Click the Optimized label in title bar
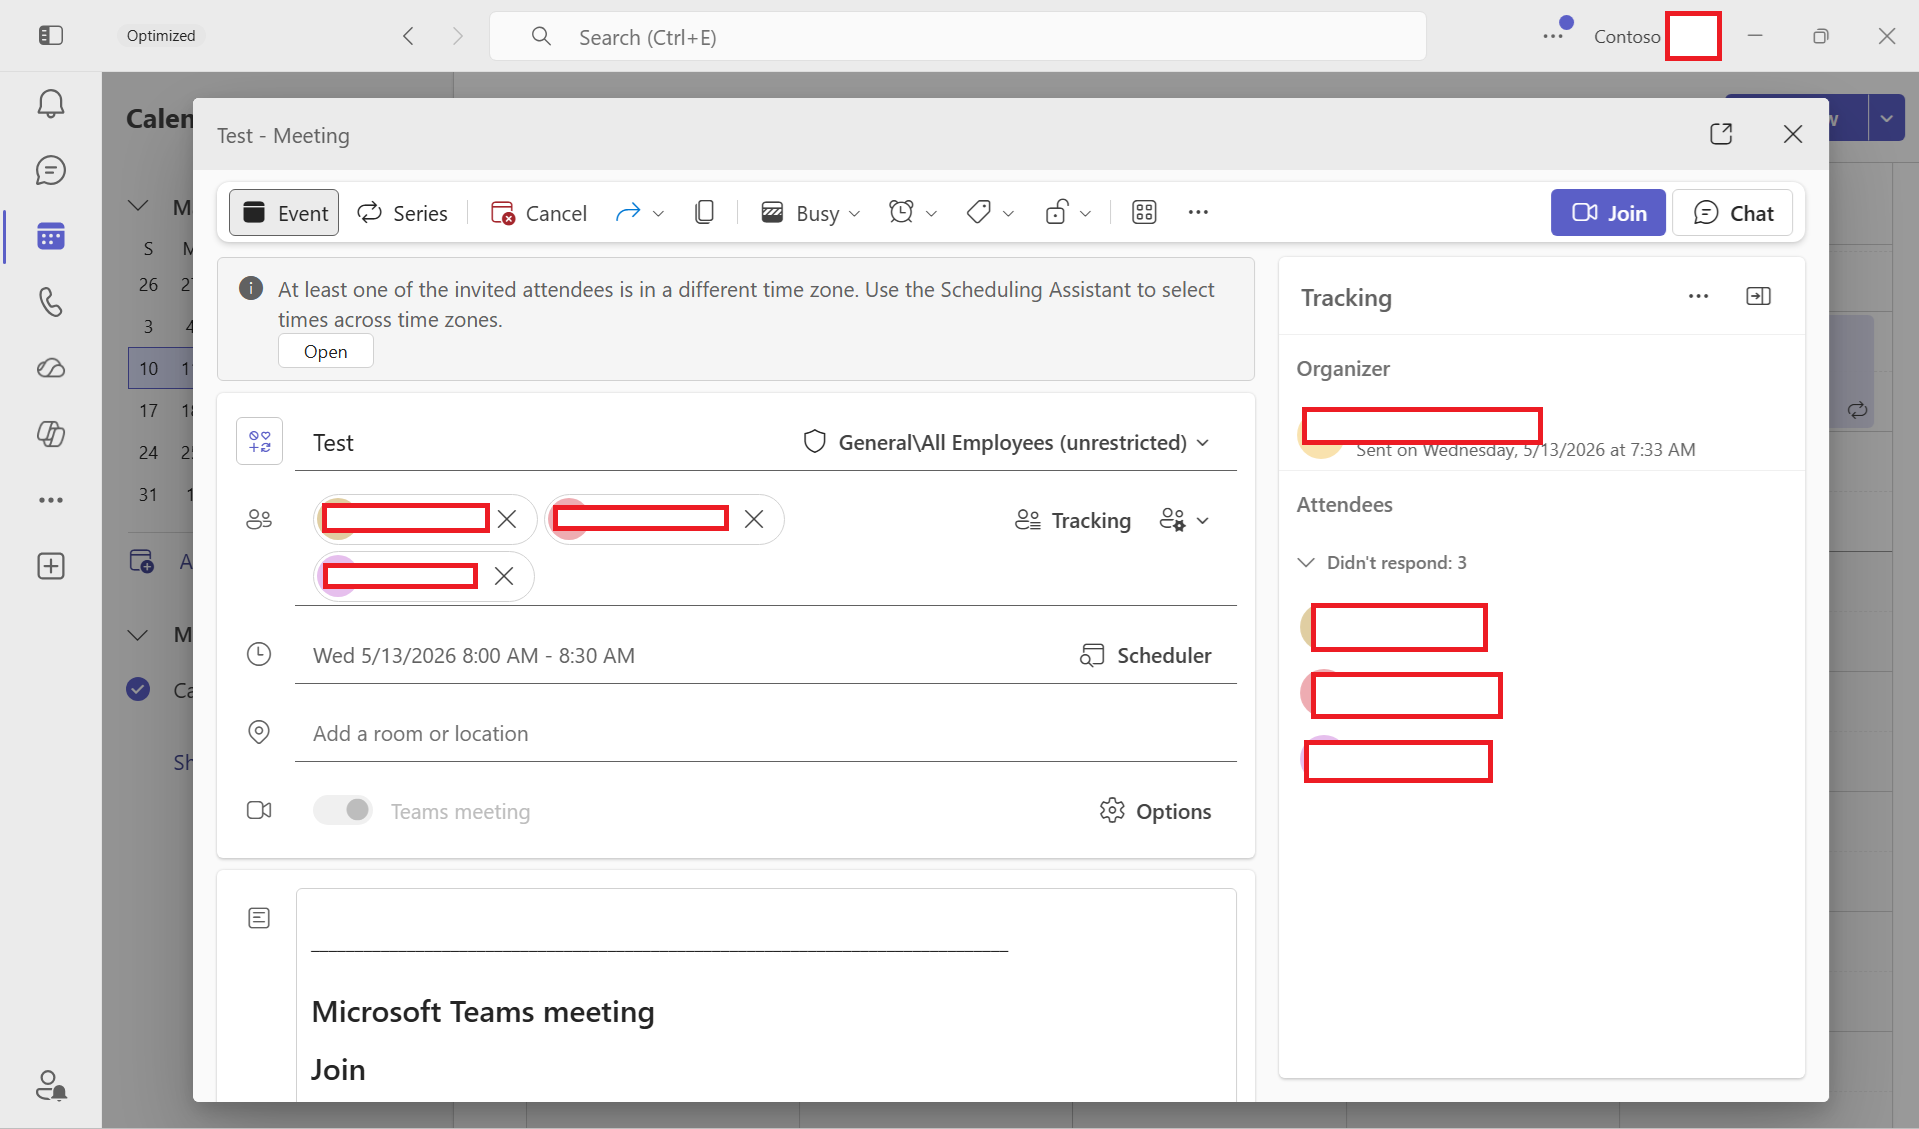Image resolution: width=1919 pixels, height=1129 pixels. (x=161, y=36)
